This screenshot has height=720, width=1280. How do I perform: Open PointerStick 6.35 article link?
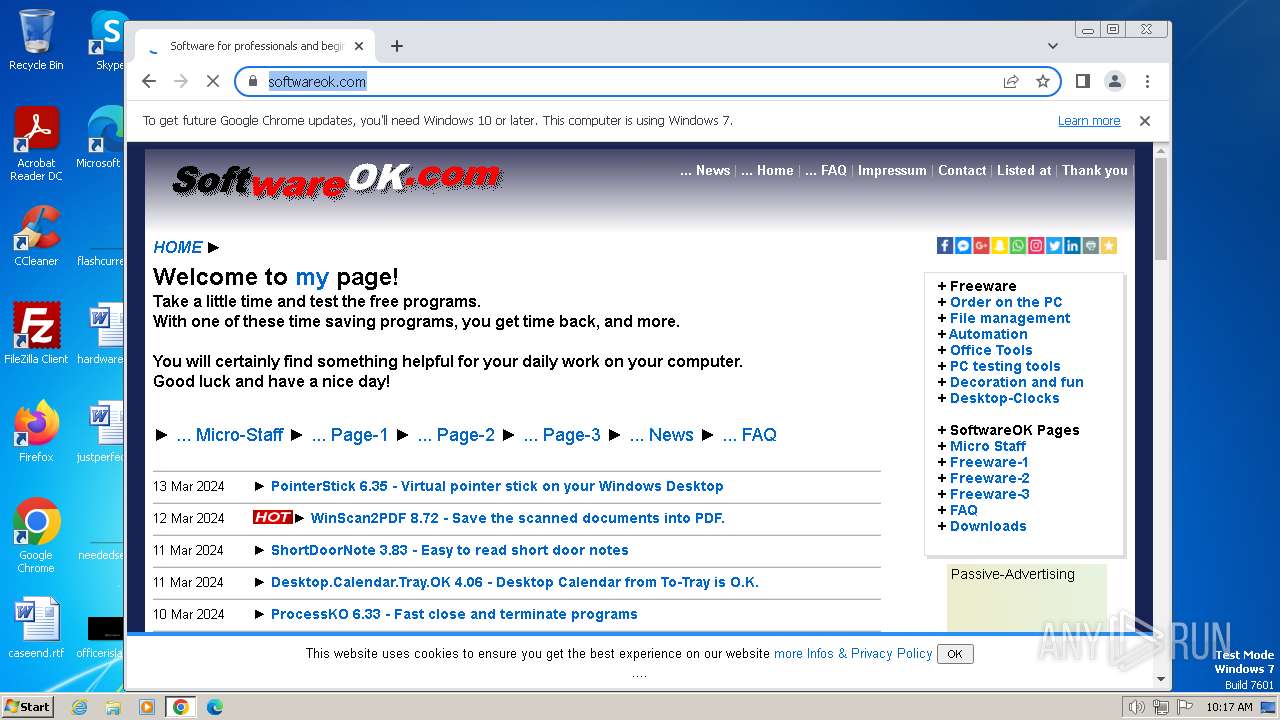point(497,486)
